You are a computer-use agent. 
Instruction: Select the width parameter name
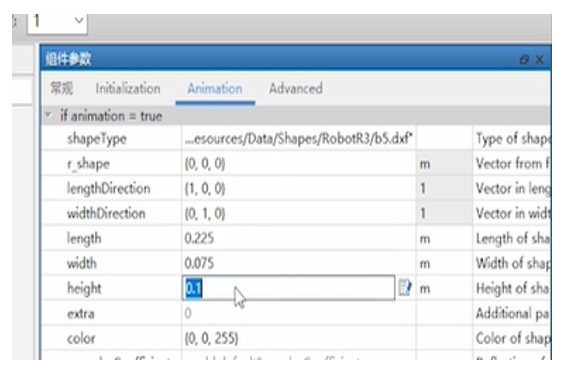pyautogui.click(x=82, y=263)
